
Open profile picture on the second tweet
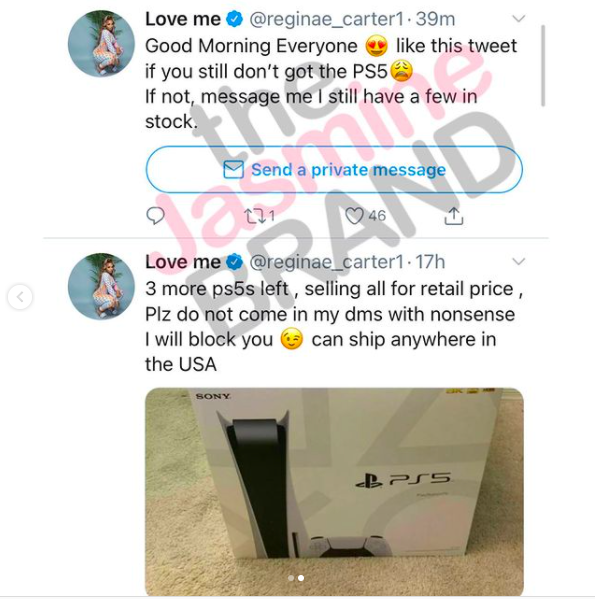(x=101, y=286)
